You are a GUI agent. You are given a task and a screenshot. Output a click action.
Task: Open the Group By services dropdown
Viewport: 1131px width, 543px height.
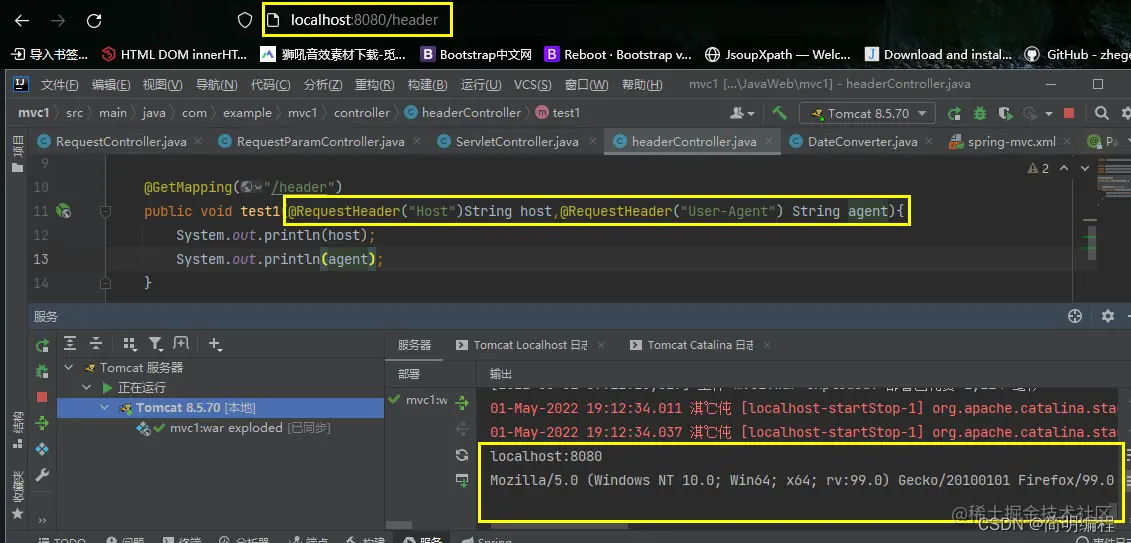130,343
